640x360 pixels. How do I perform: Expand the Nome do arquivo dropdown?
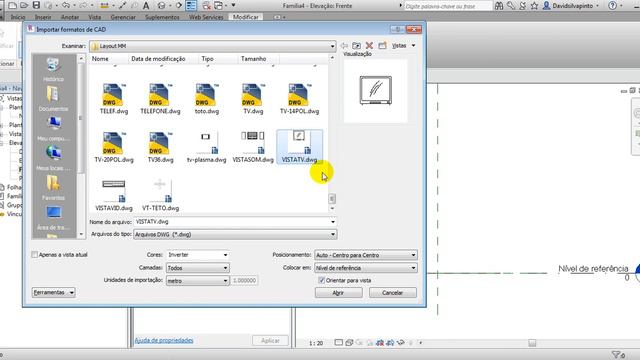click(333, 222)
